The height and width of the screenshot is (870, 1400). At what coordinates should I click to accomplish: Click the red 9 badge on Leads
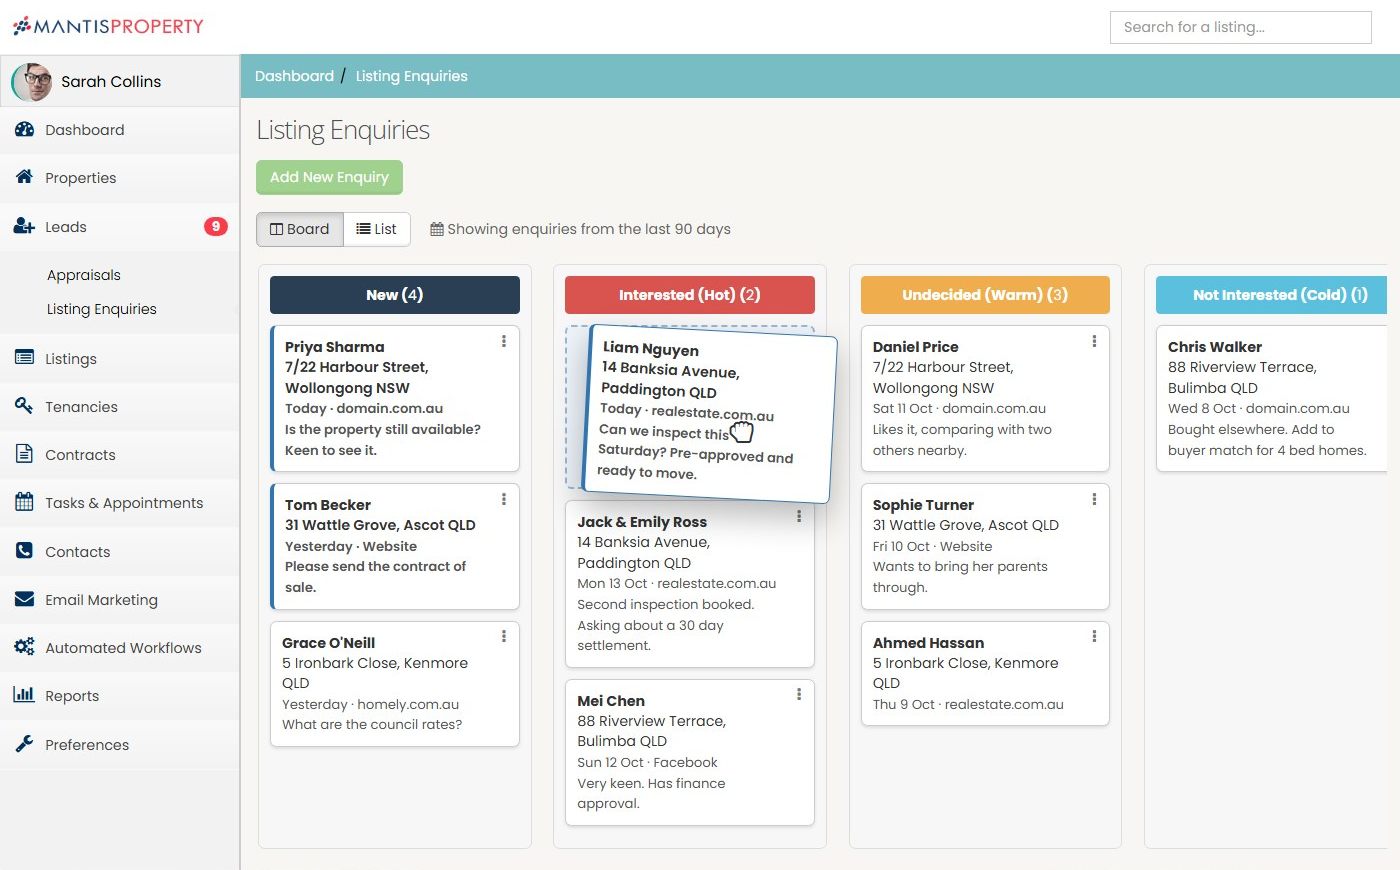click(215, 226)
